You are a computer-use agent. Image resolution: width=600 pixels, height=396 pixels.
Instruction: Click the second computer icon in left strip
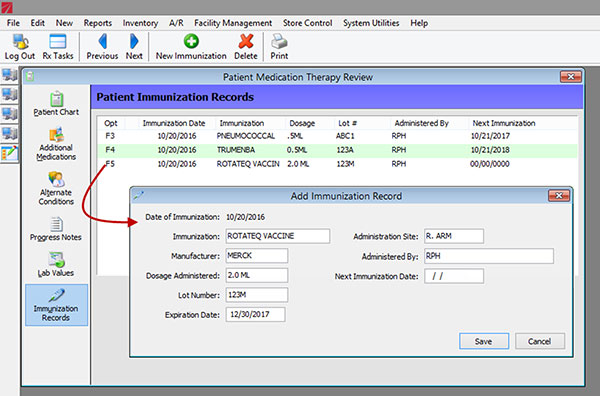pos(9,94)
